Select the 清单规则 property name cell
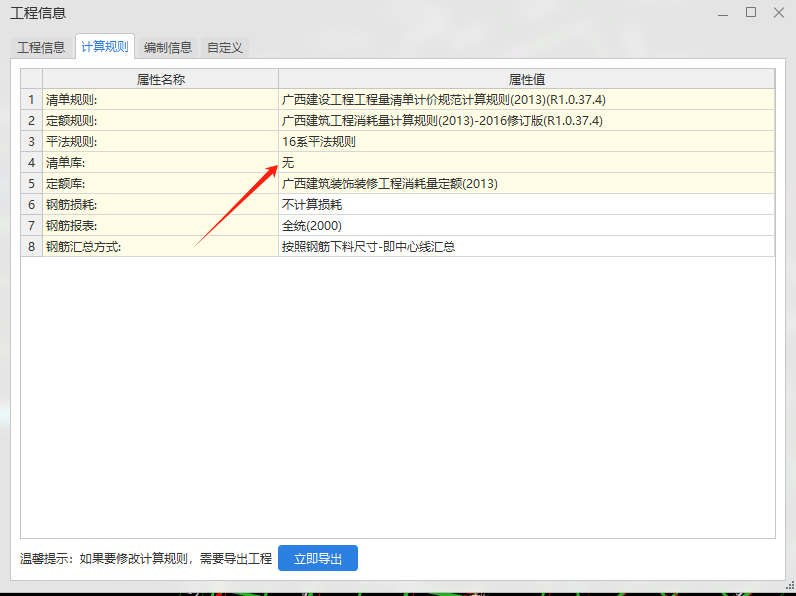The height and width of the screenshot is (596, 796). coord(160,100)
